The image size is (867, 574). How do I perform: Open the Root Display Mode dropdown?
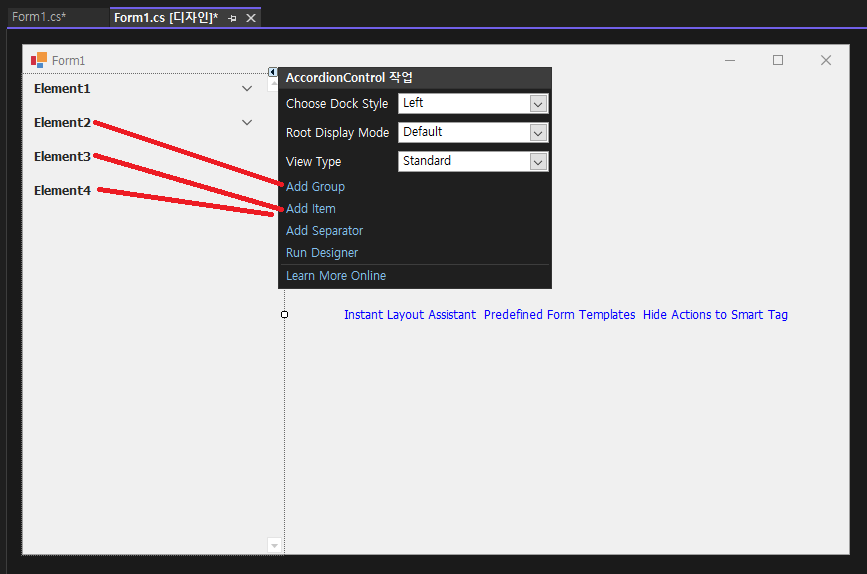click(538, 133)
